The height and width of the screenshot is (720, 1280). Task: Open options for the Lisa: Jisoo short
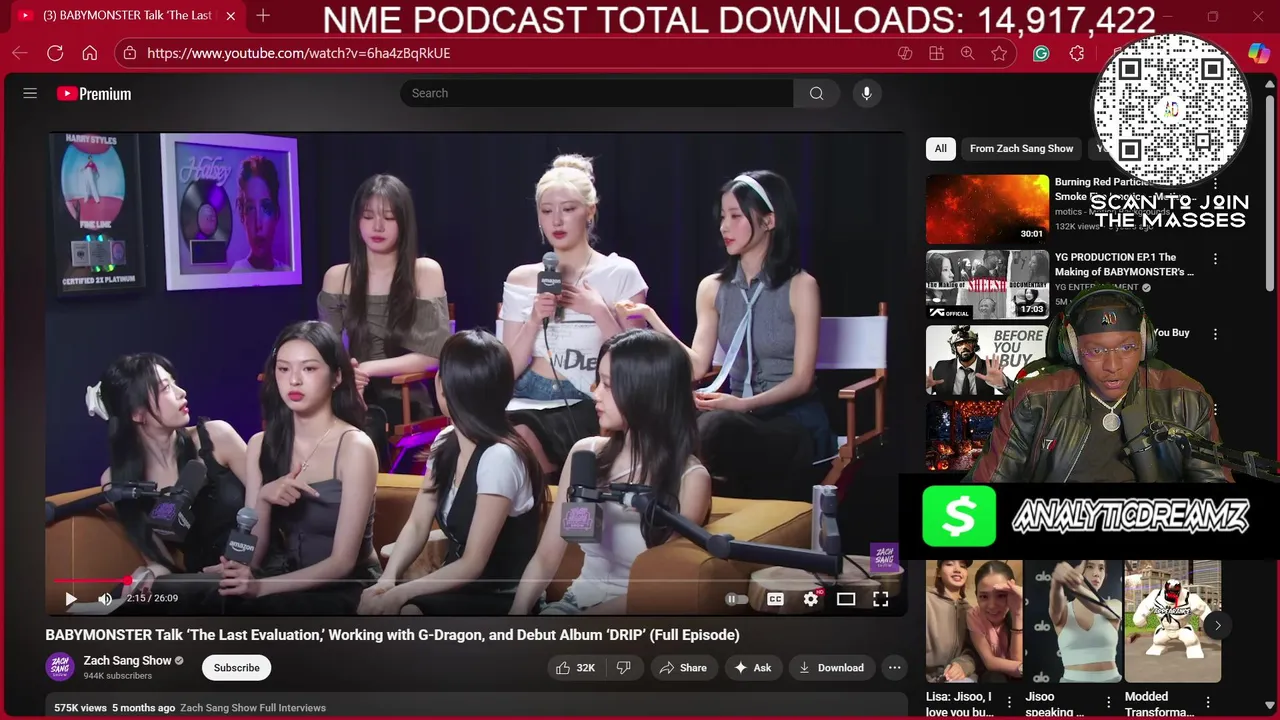point(1010,702)
